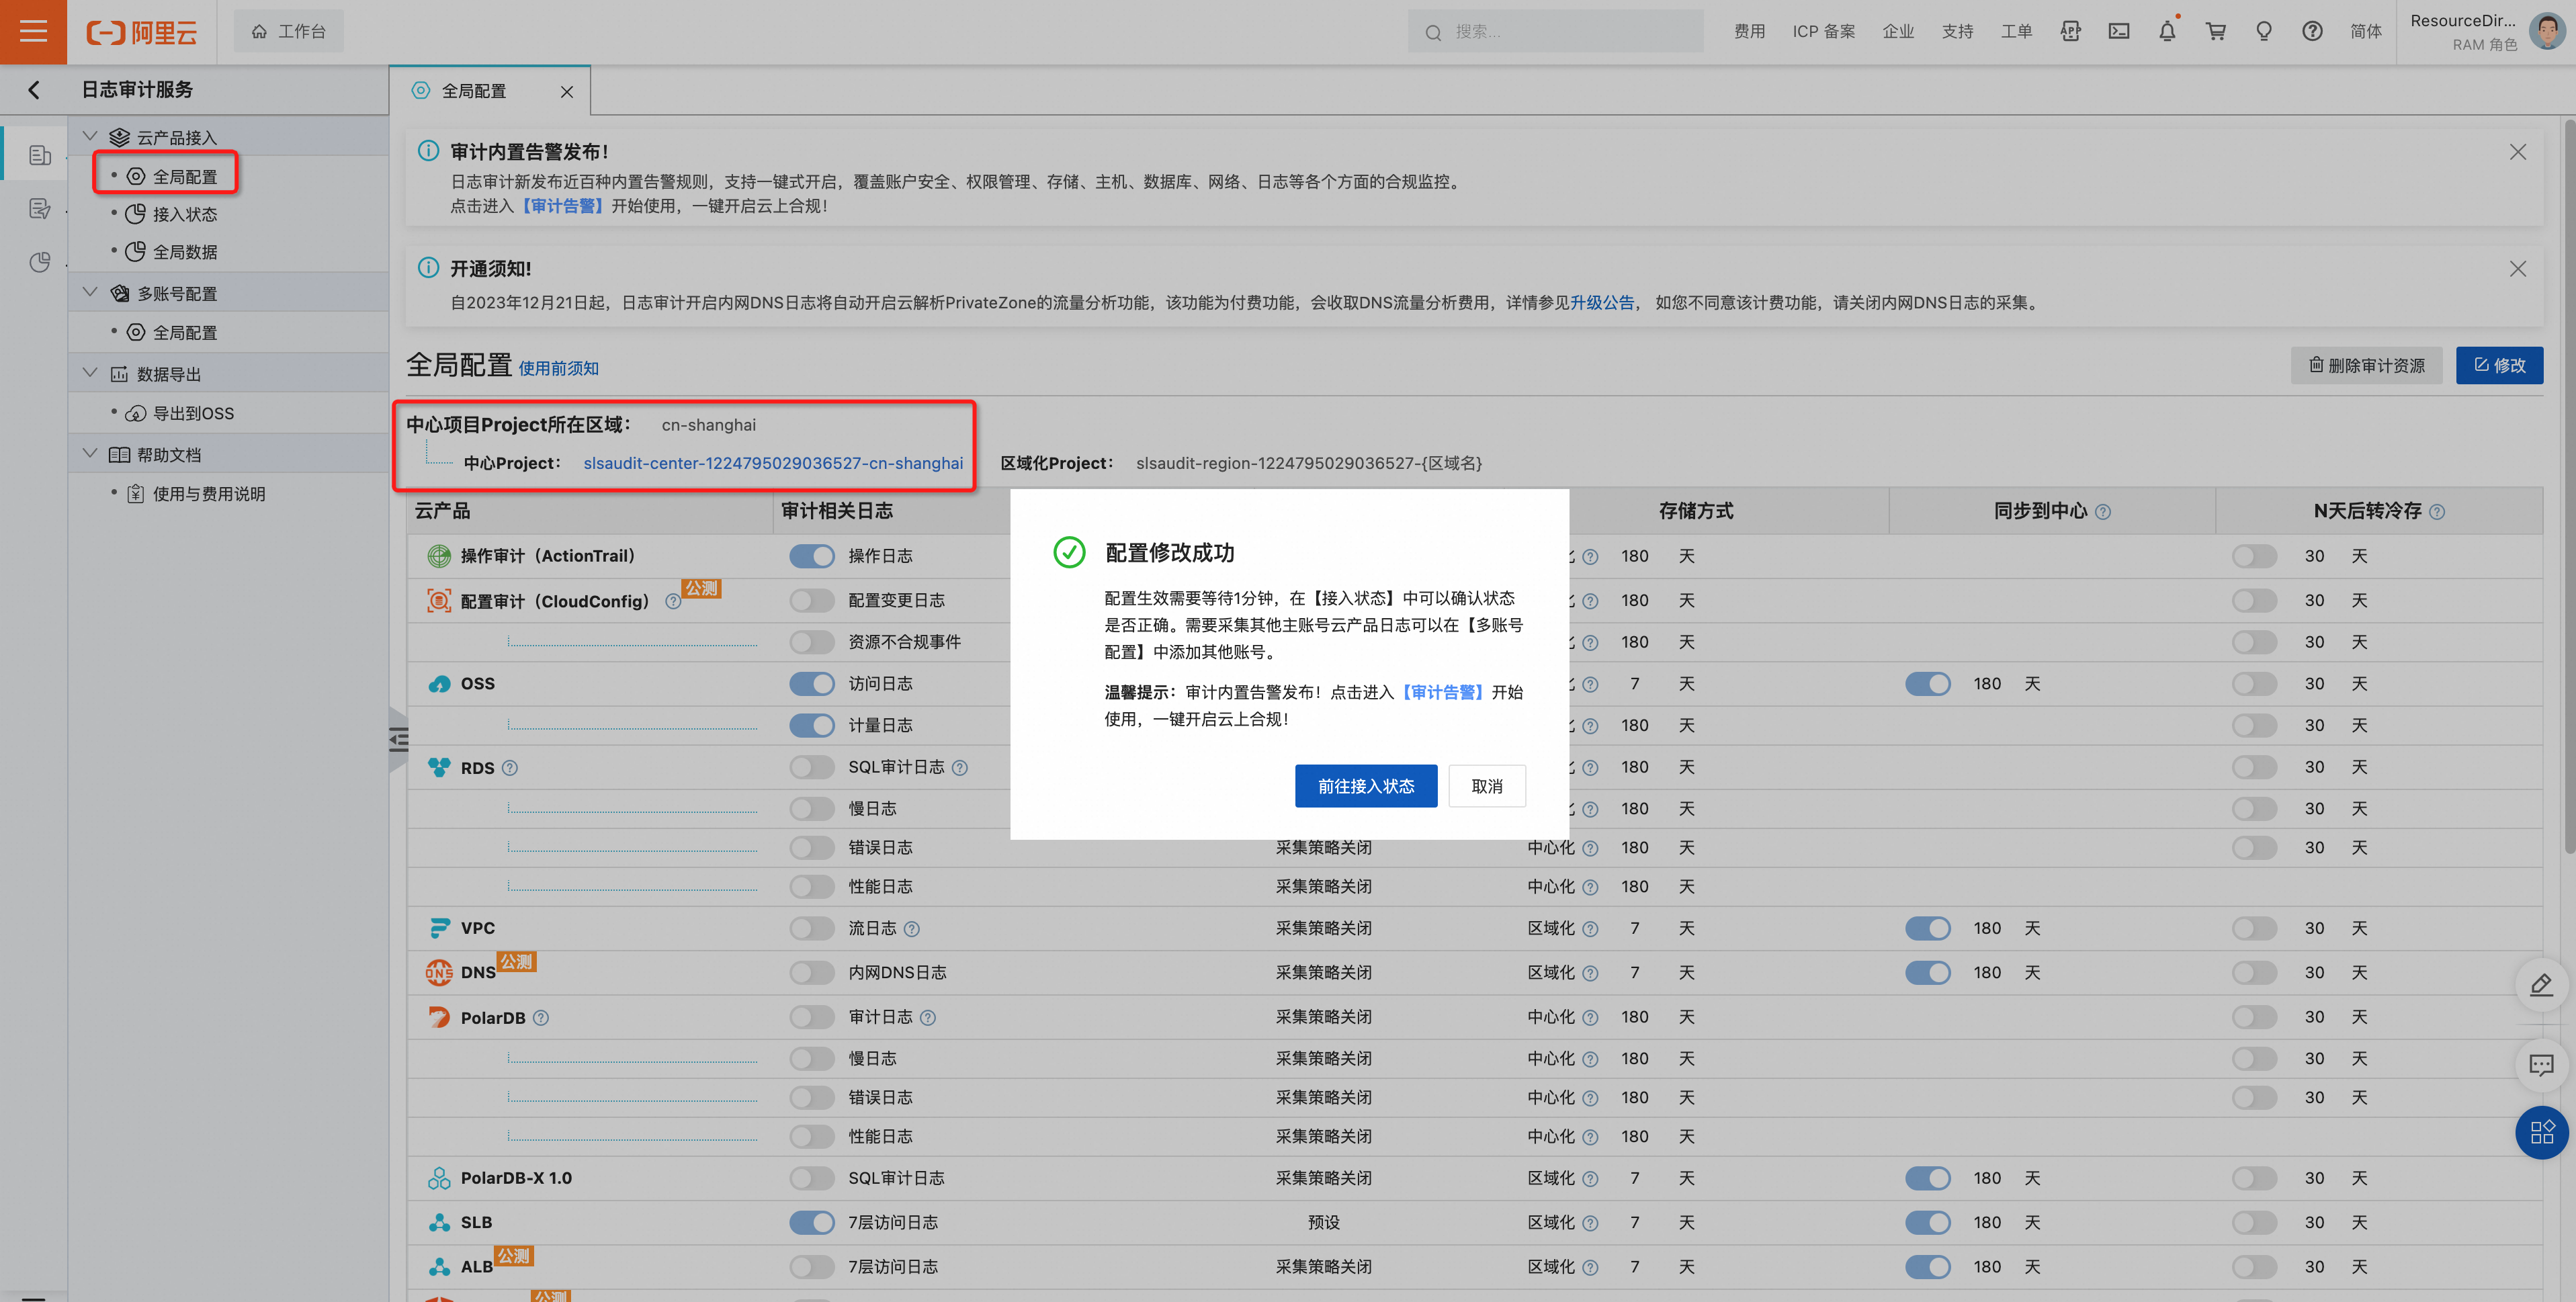Screen dimensions: 2576x1302
Task: Collapse the 多账号配置 tree section
Action: click(90, 292)
